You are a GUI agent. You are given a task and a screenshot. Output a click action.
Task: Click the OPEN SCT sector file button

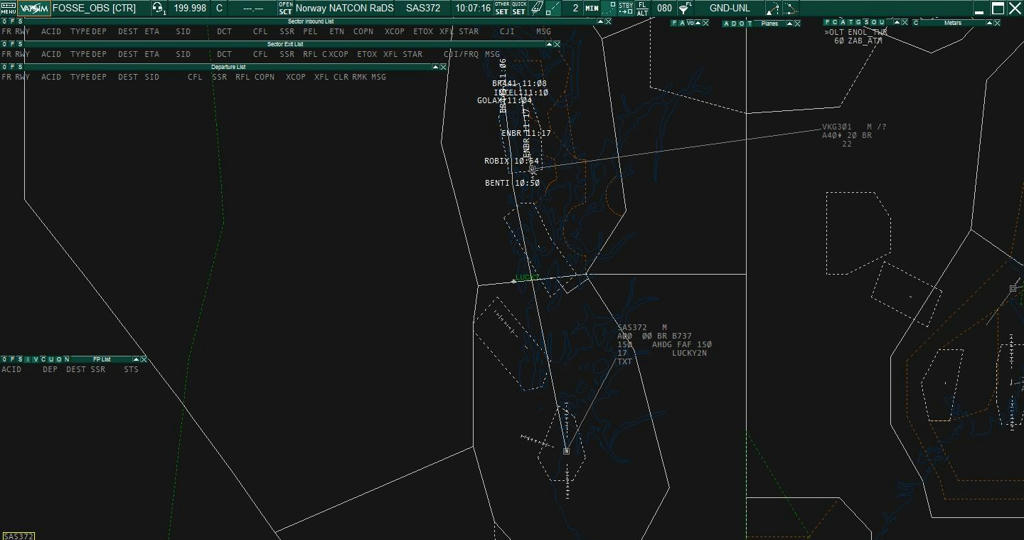pos(285,8)
